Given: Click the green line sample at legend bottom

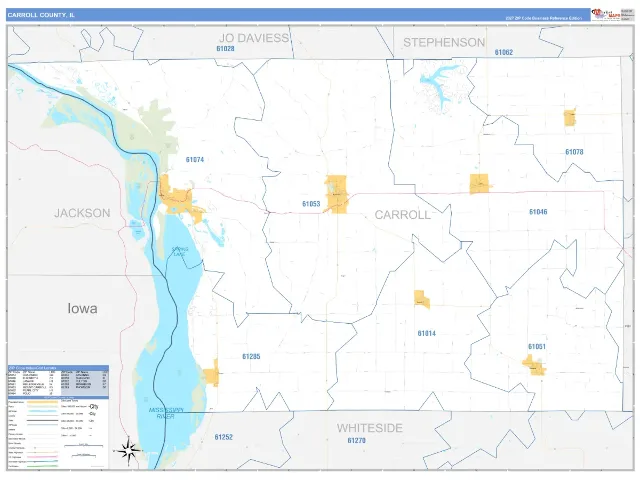Looking at the screenshot, I should pyautogui.click(x=42, y=466).
